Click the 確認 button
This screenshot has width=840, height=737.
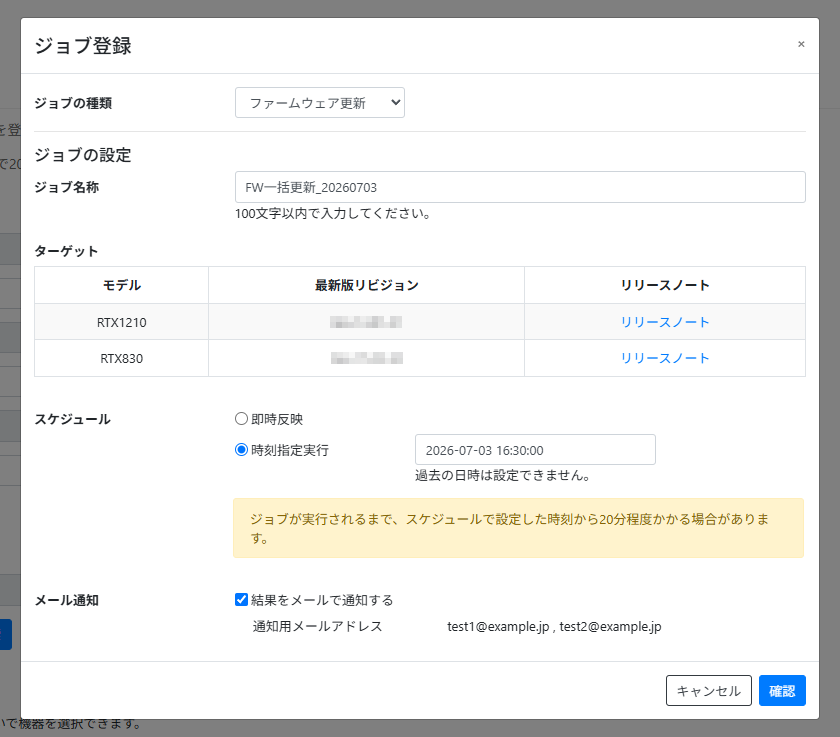pyautogui.click(x=782, y=690)
